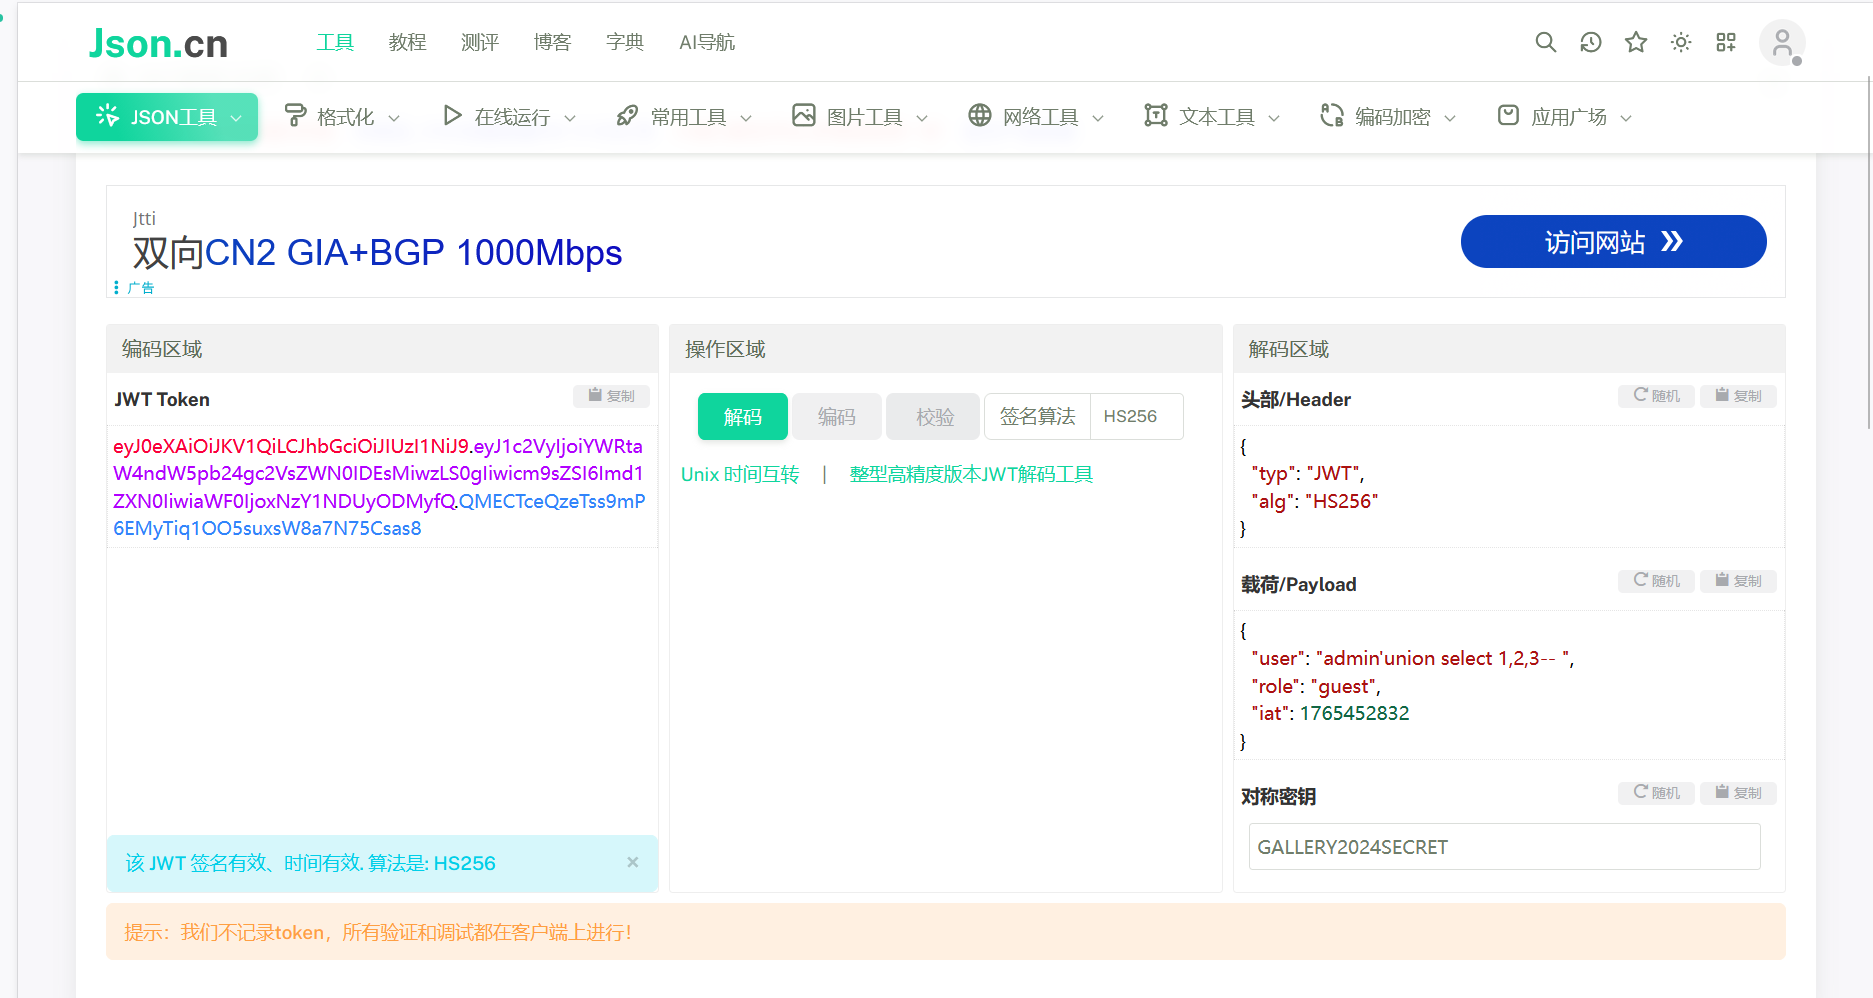Click the favorites star icon
1873x998 pixels.
[x=1635, y=42]
